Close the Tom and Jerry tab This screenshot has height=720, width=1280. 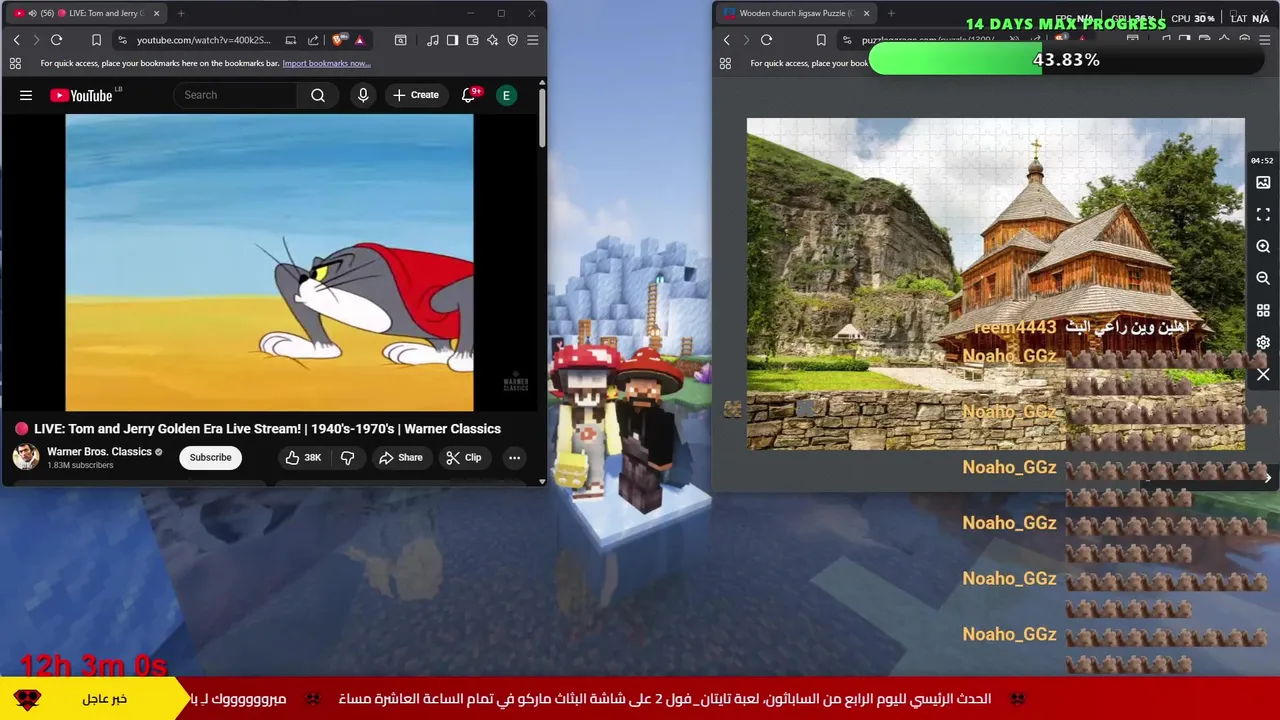156,13
